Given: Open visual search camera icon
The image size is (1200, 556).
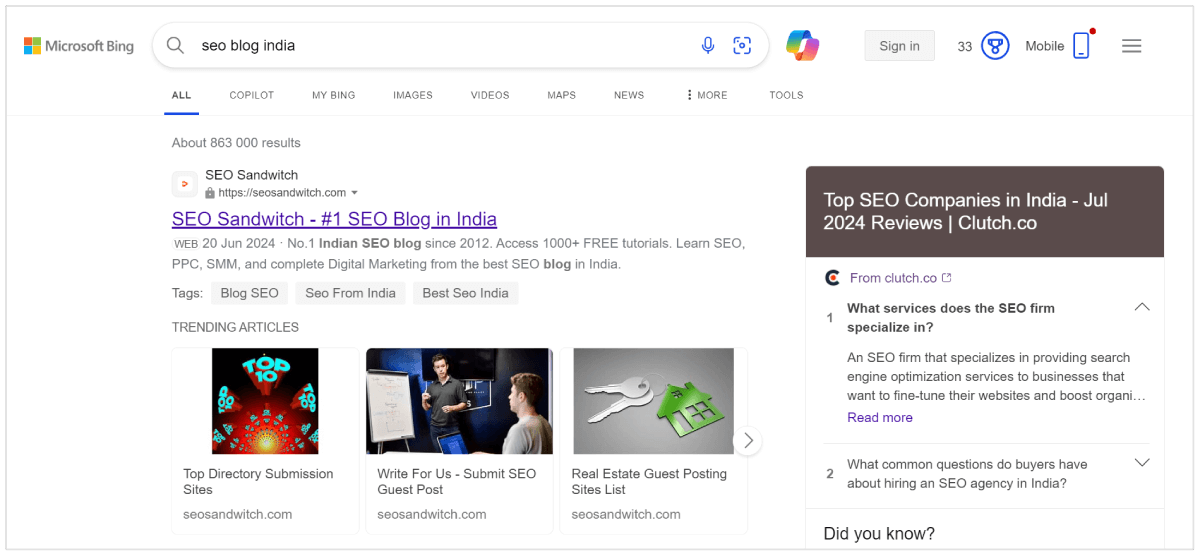Looking at the screenshot, I should tap(742, 45).
